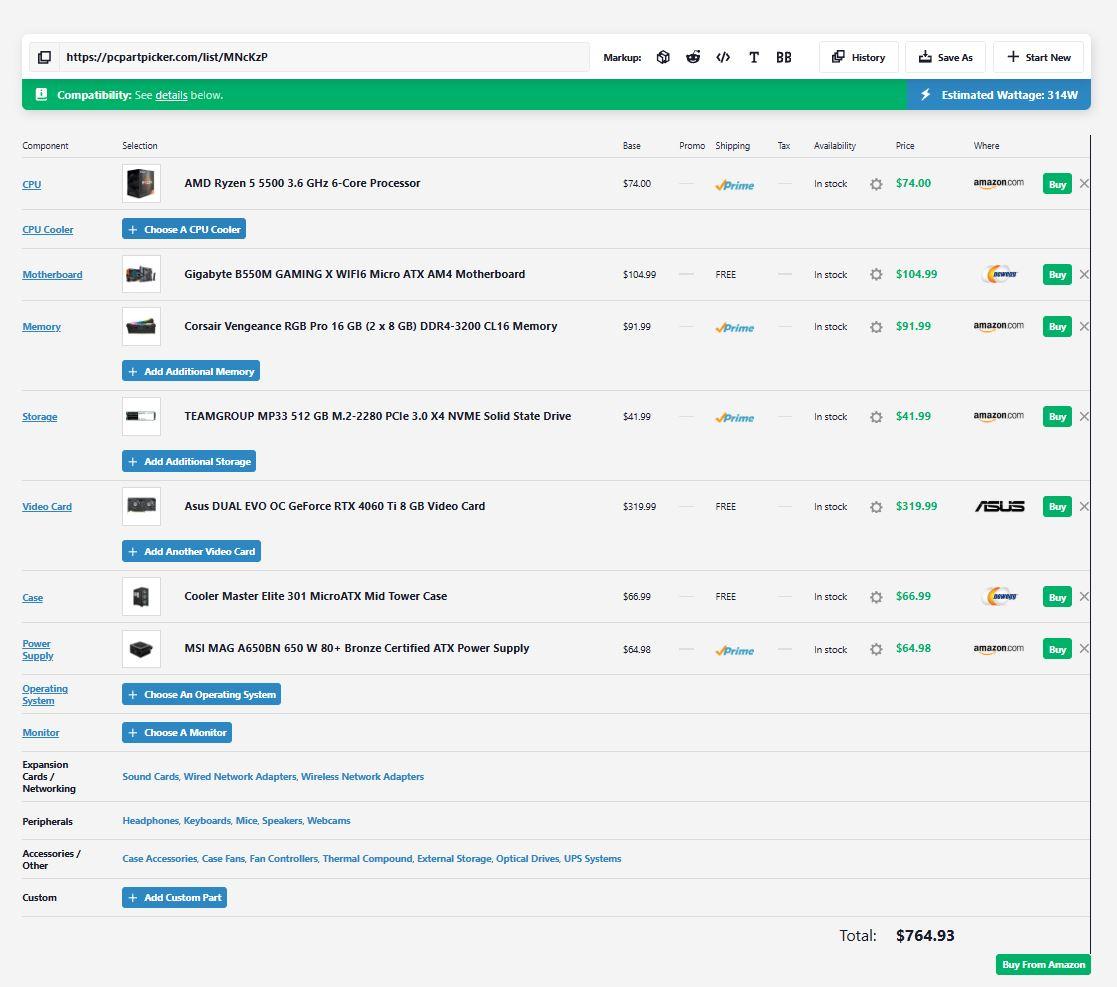Screen dimensions: 1117x987
Task: Open the Cooler Master case thumbnail
Action: [x=141, y=597]
